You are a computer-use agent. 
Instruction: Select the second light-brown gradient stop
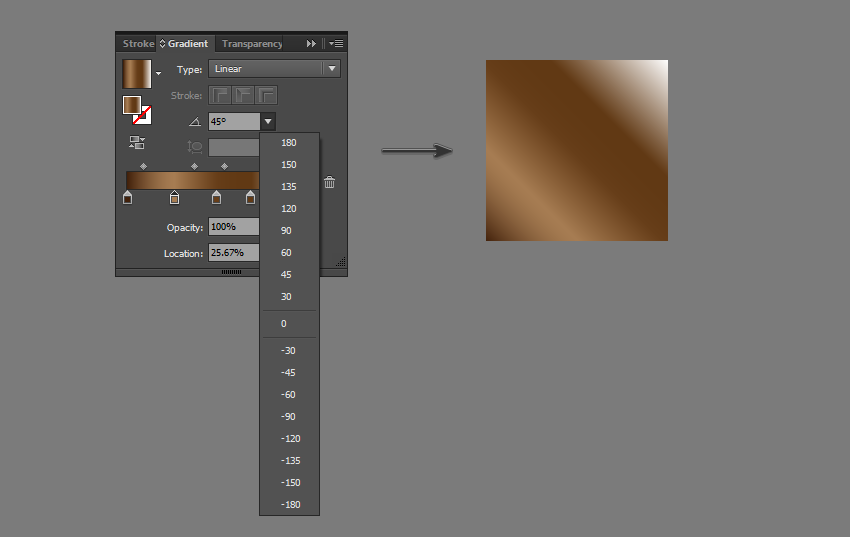coord(174,198)
